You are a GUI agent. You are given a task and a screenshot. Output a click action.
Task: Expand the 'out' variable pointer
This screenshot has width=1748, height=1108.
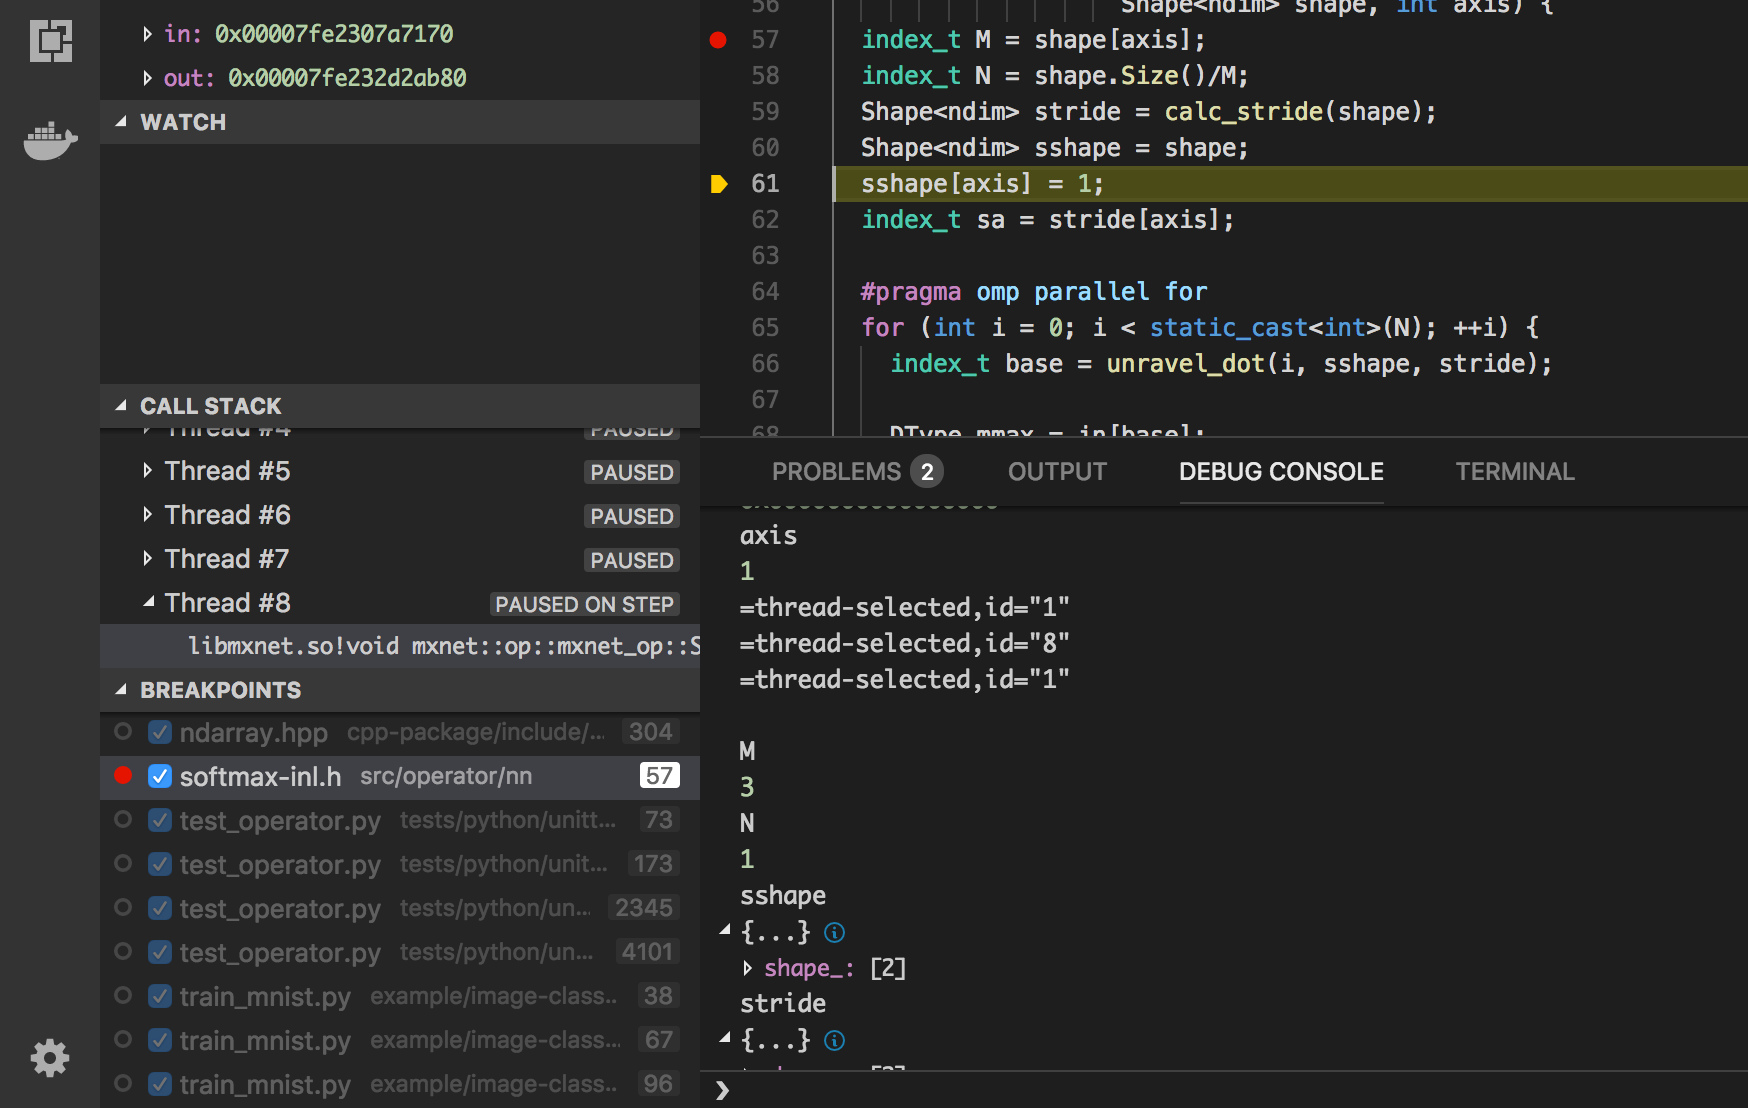click(x=147, y=78)
